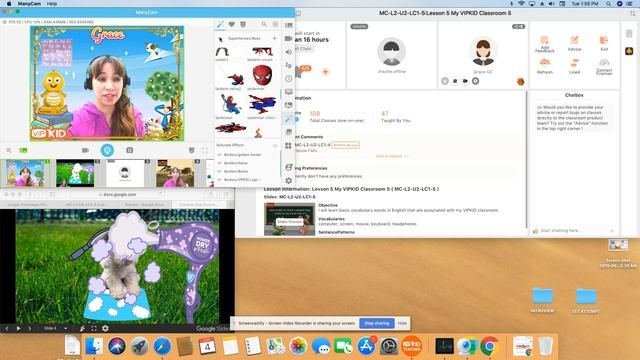Open the ManyCam menu bar item
The height and width of the screenshot is (360, 640).
click(x=28, y=3)
